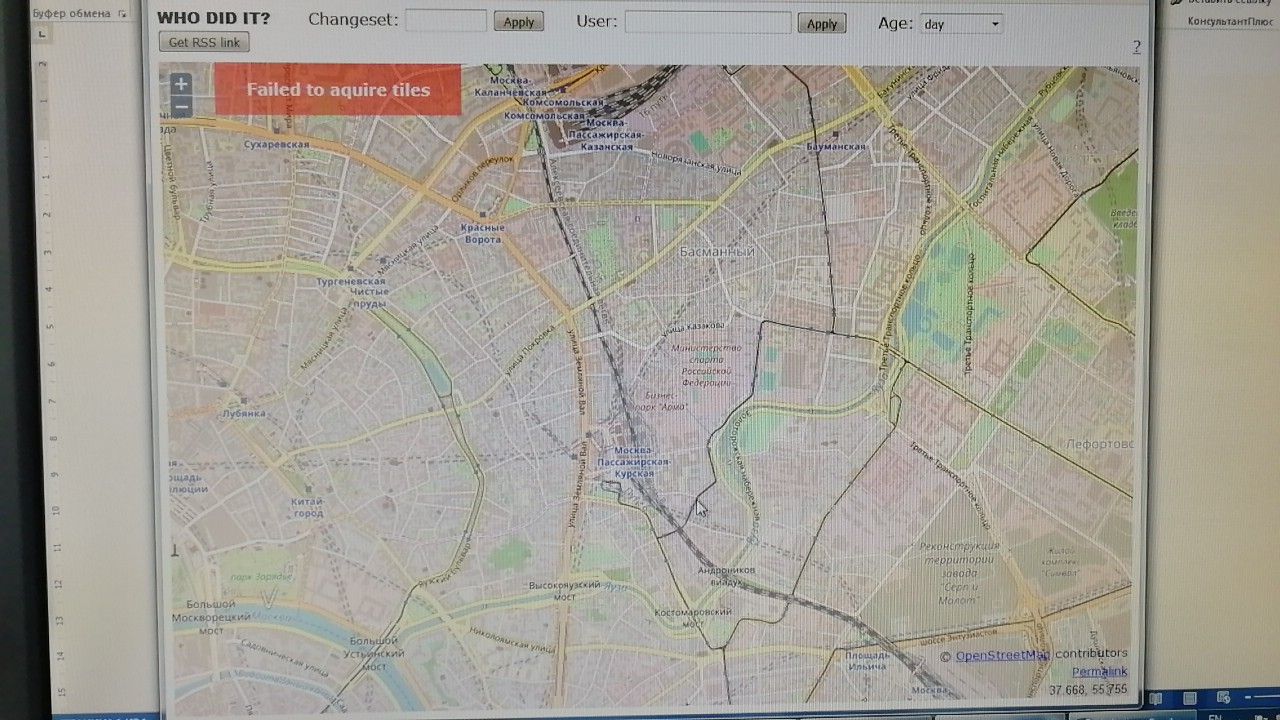Click the ruler tab selector L icon
This screenshot has width=1280, height=720.
(x=41, y=35)
